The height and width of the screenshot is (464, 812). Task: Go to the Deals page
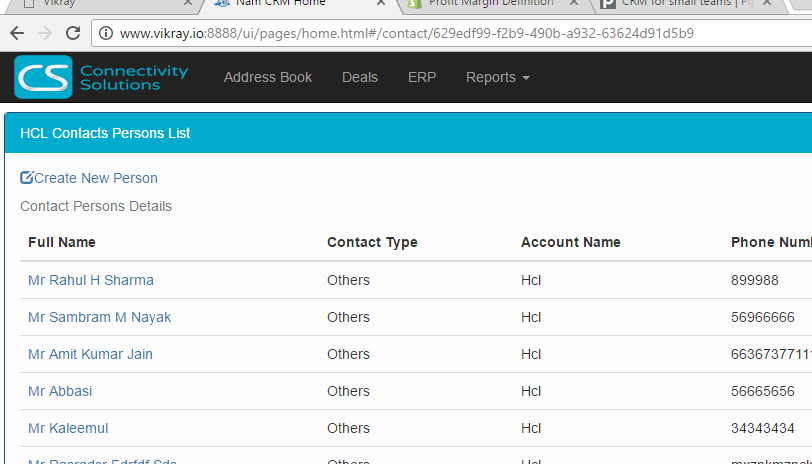360,77
